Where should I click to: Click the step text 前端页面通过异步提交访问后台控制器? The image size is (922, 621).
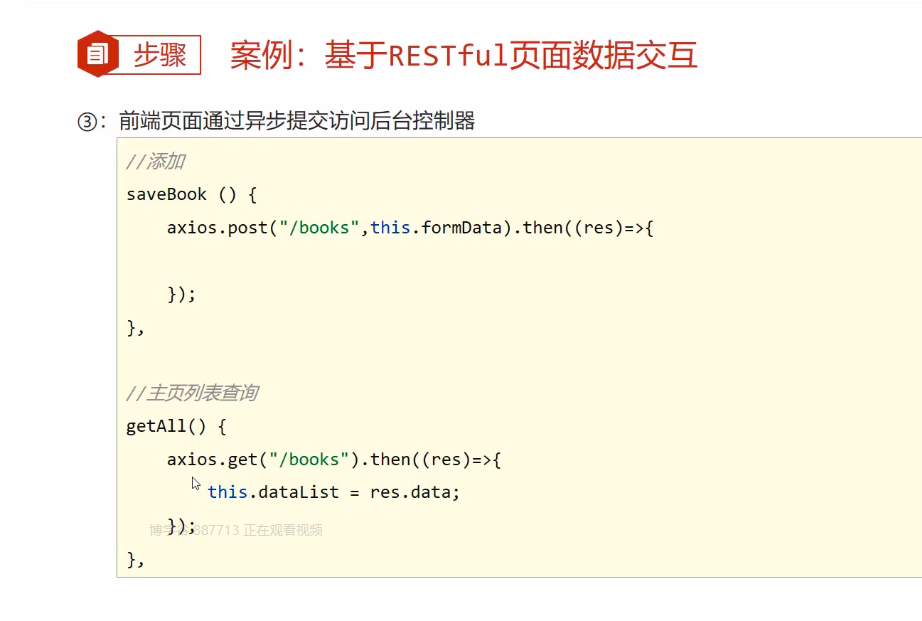tap(296, 122)
